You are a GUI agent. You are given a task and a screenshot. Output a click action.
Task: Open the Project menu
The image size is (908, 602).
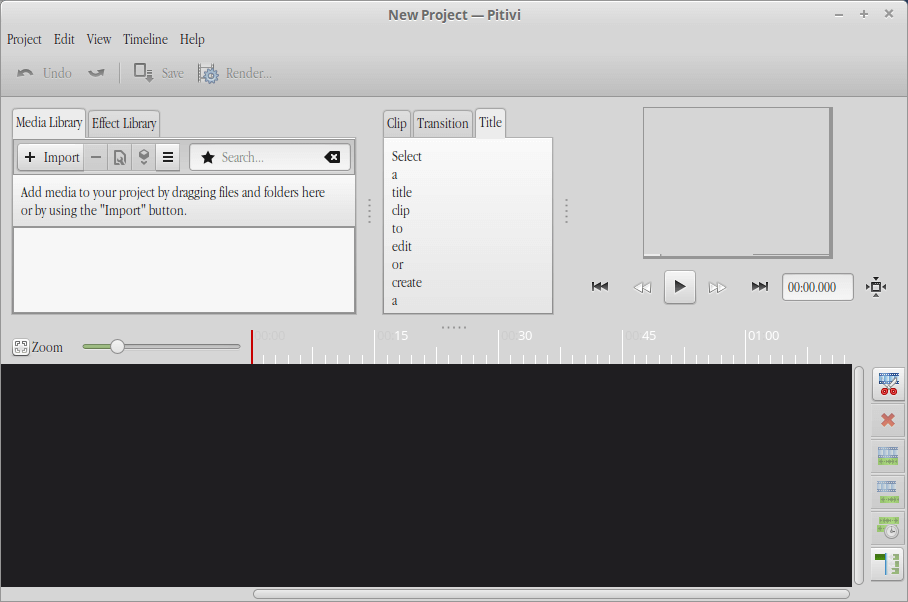(x=24, y=39)
